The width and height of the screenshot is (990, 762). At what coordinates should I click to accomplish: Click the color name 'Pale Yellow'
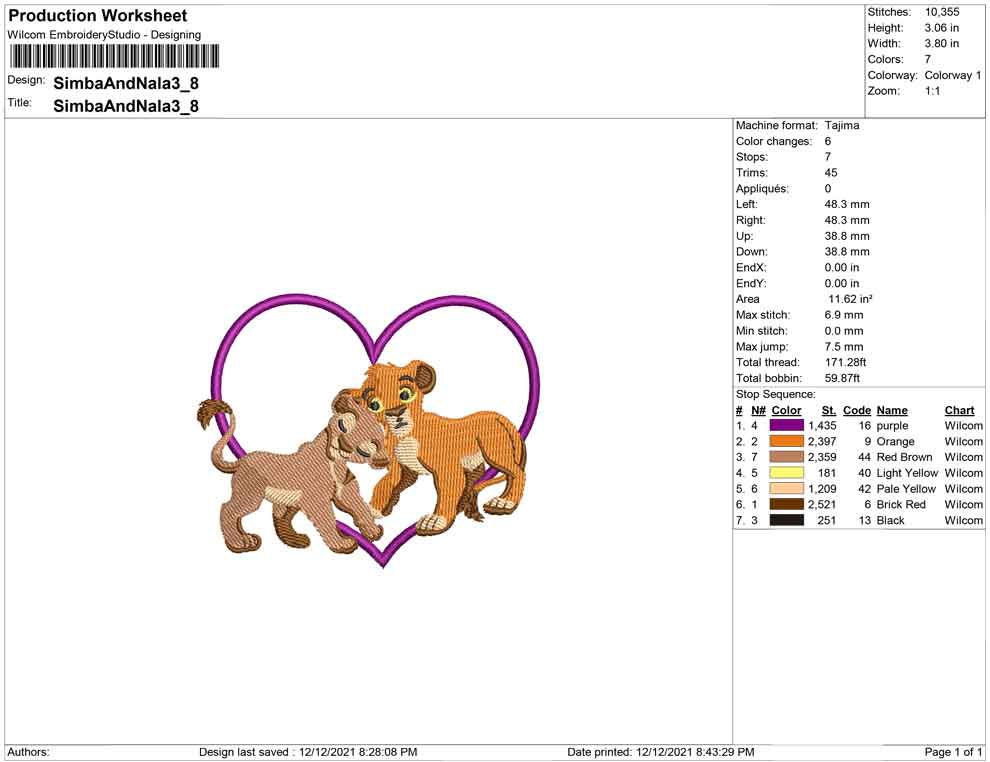tap(906, 489)
